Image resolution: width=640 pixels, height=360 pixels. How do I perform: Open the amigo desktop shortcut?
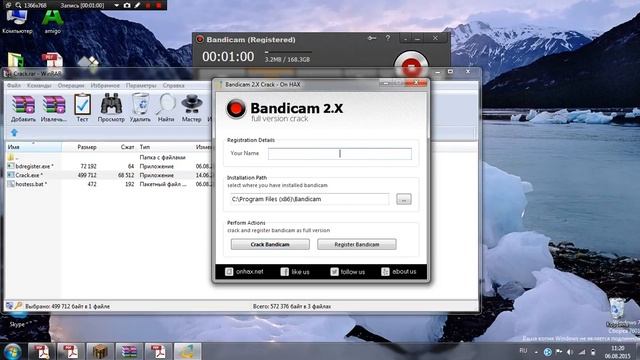coord(53,21)
